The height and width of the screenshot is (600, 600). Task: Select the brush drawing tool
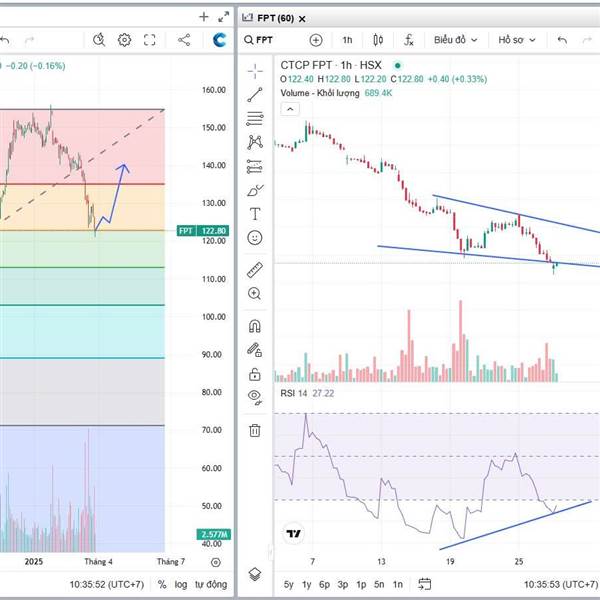point(255,190)
